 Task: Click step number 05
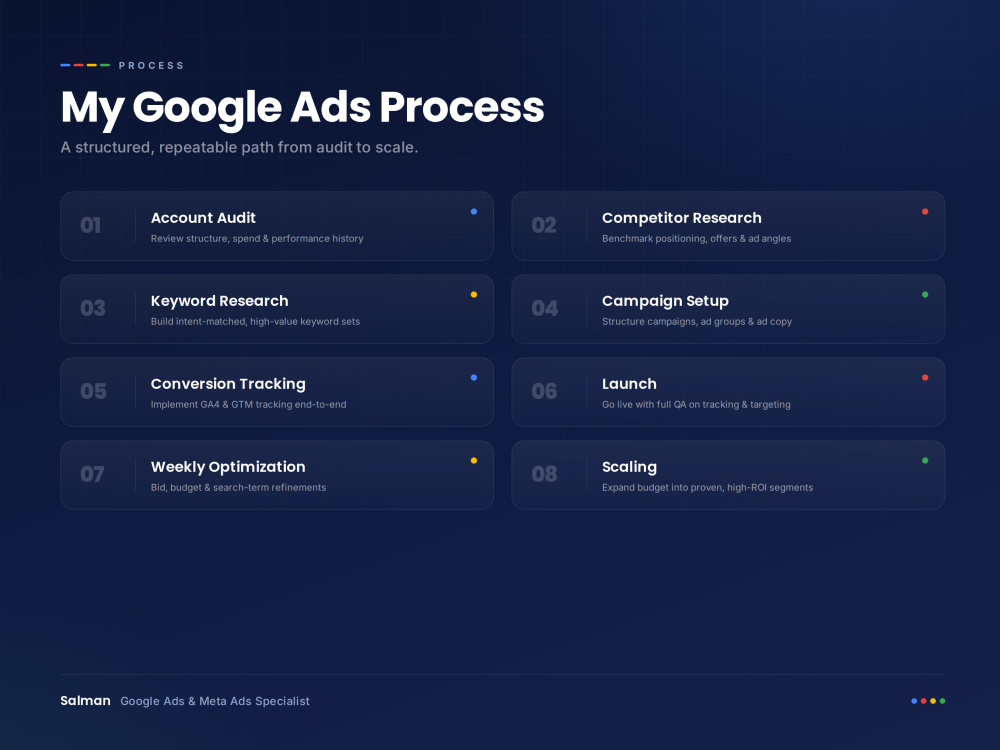(93, 391)
